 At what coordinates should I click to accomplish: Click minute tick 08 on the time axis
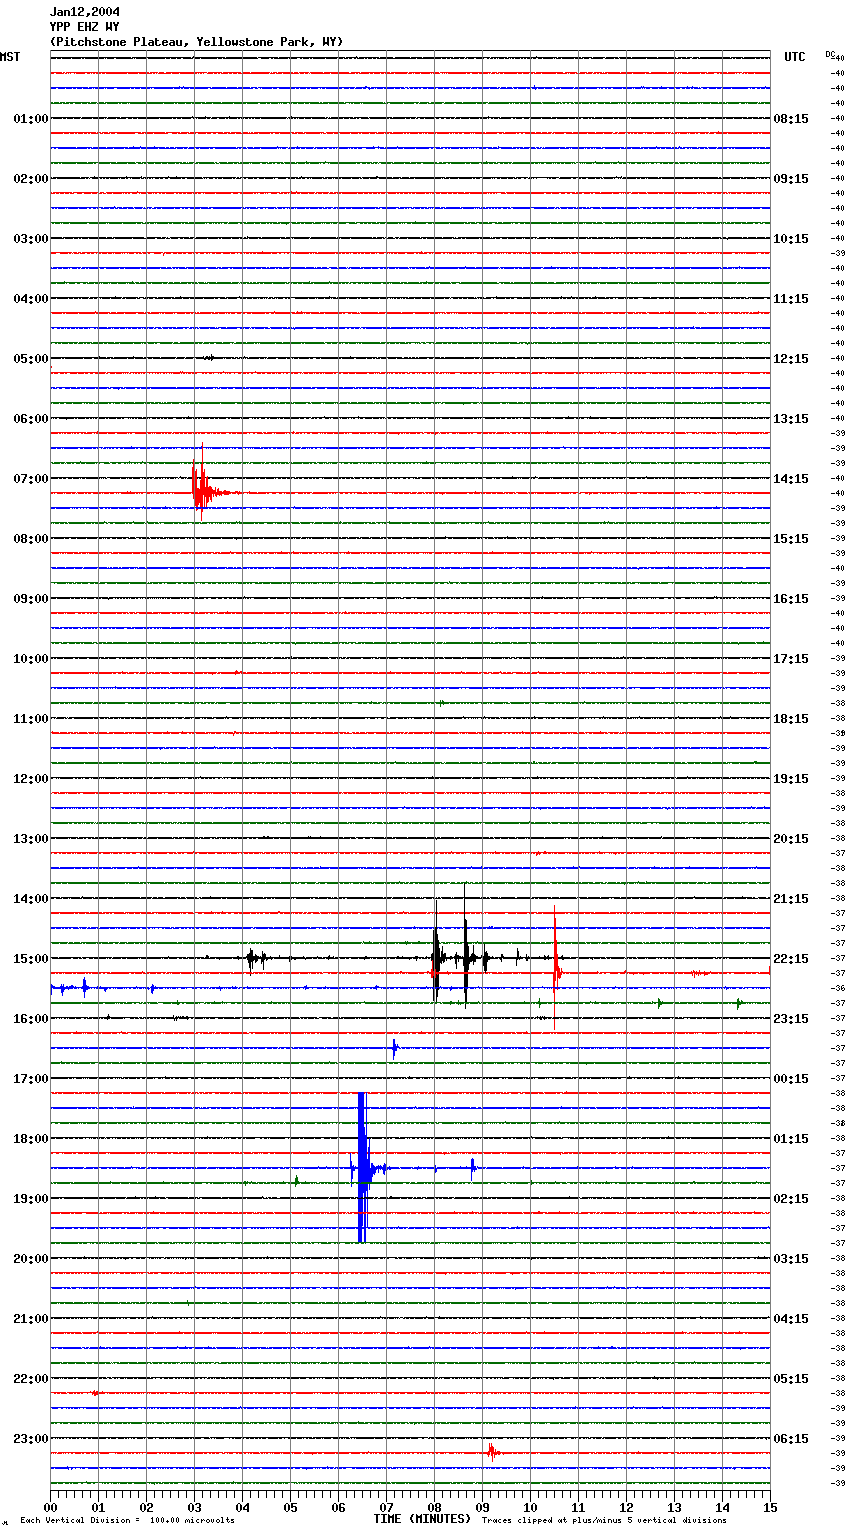point(434,1506)
